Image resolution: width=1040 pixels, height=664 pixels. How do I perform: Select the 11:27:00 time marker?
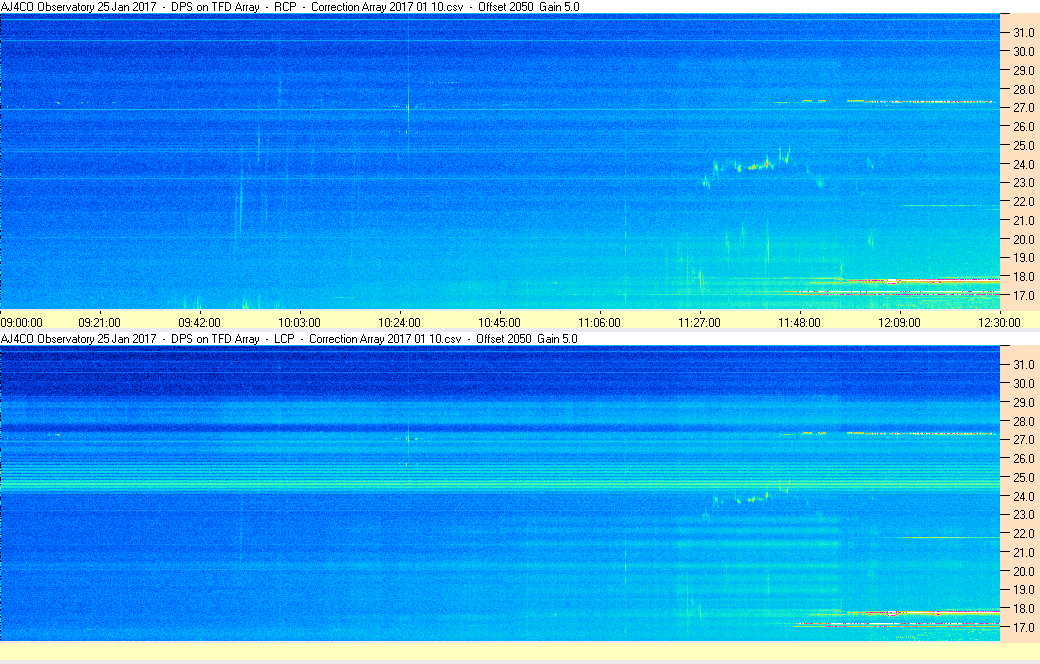click(699, 323)
